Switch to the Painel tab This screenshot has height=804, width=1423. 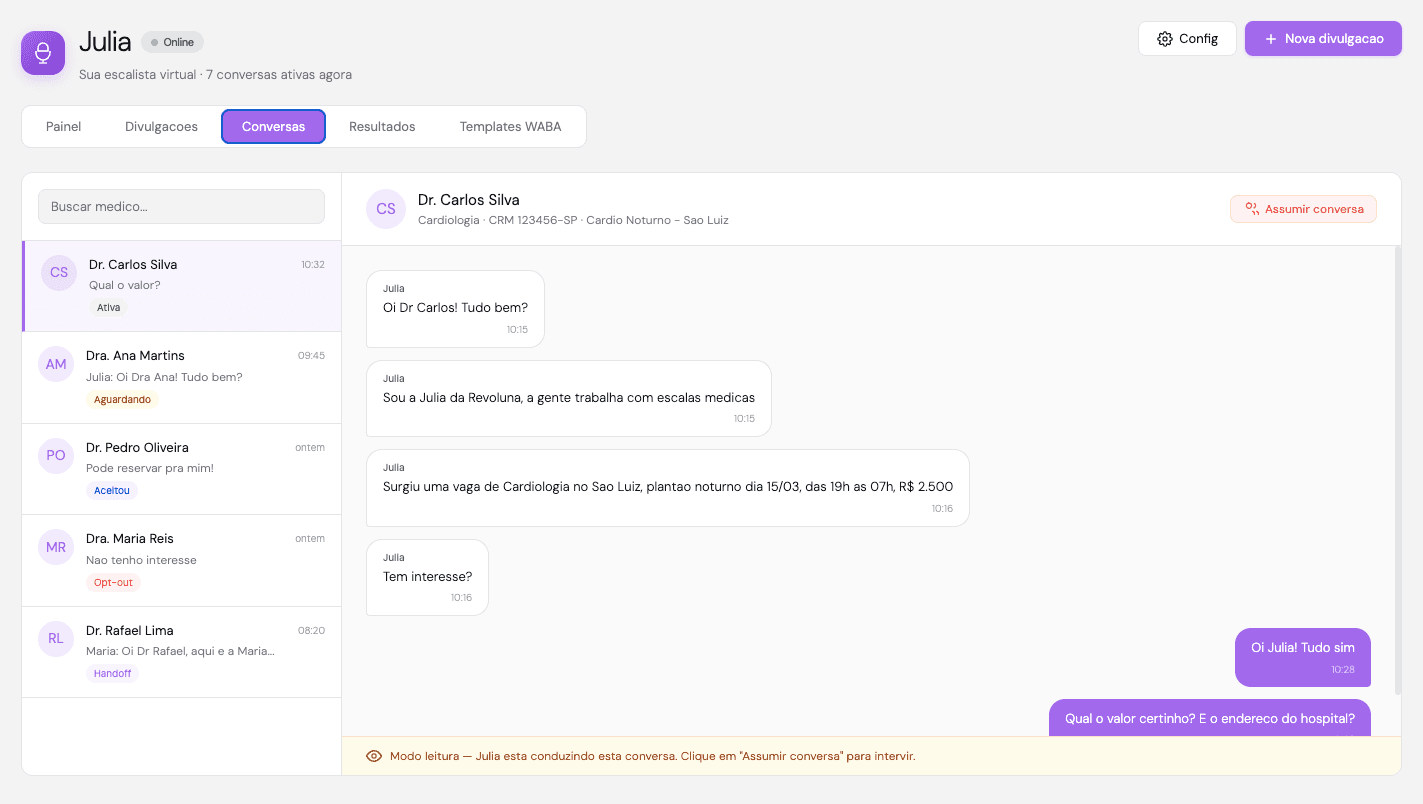tap(63, 126)
